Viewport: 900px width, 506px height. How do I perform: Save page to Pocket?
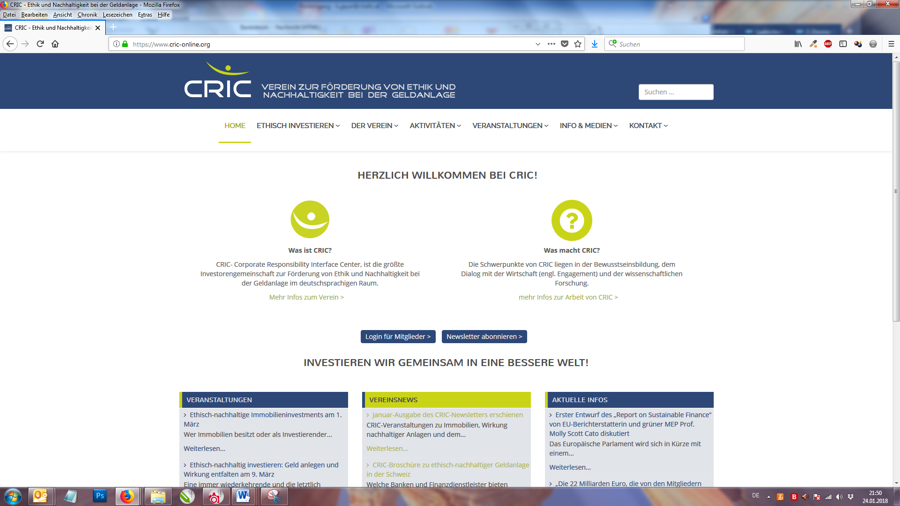pos(565,44)
